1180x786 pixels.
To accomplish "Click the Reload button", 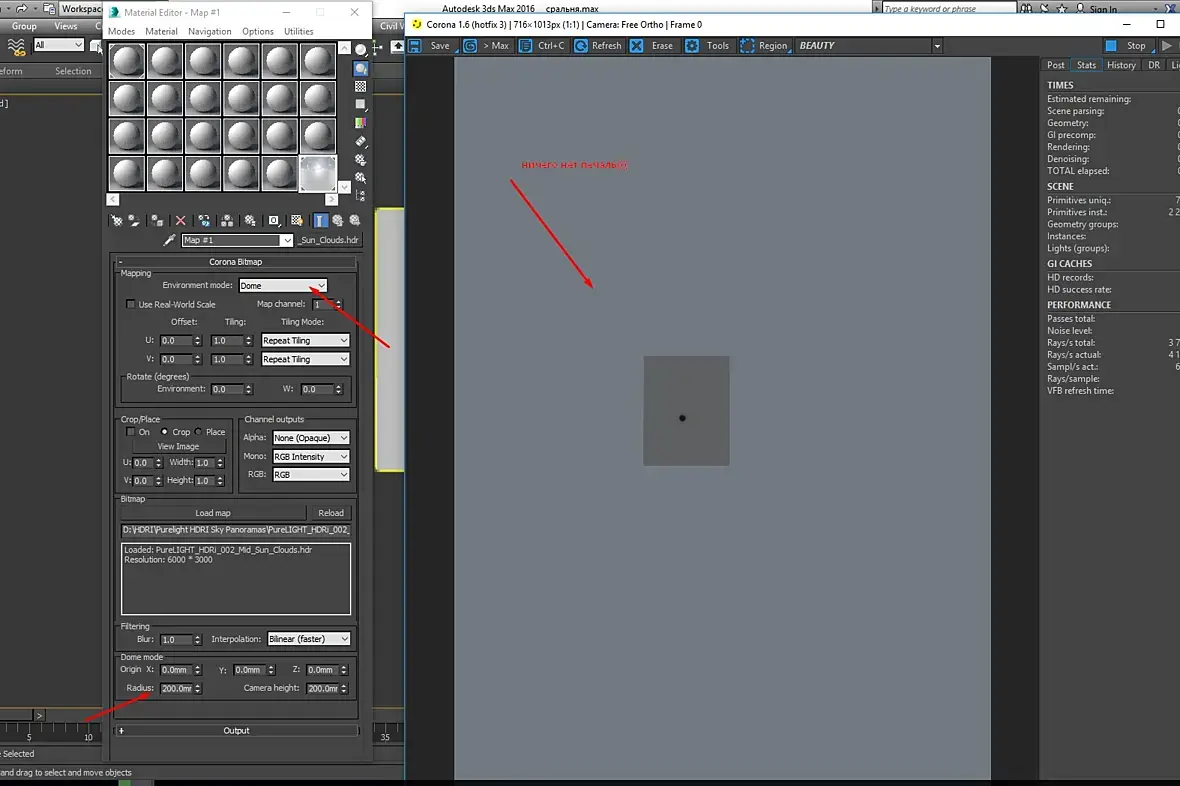I will tap(330, 513).
